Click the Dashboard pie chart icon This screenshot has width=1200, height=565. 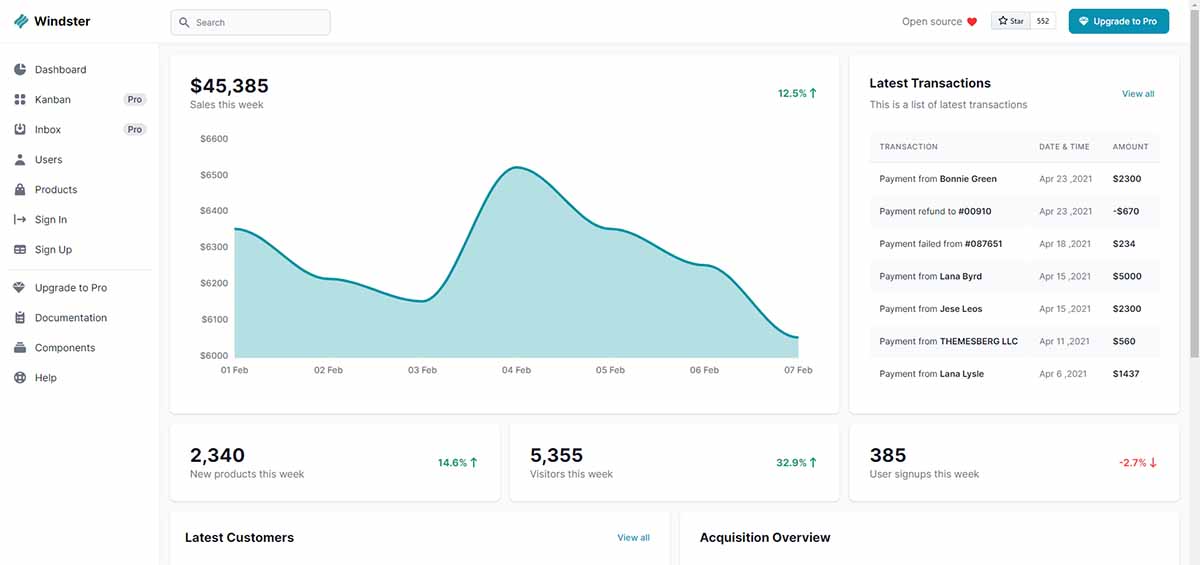[x=20, y=70]
